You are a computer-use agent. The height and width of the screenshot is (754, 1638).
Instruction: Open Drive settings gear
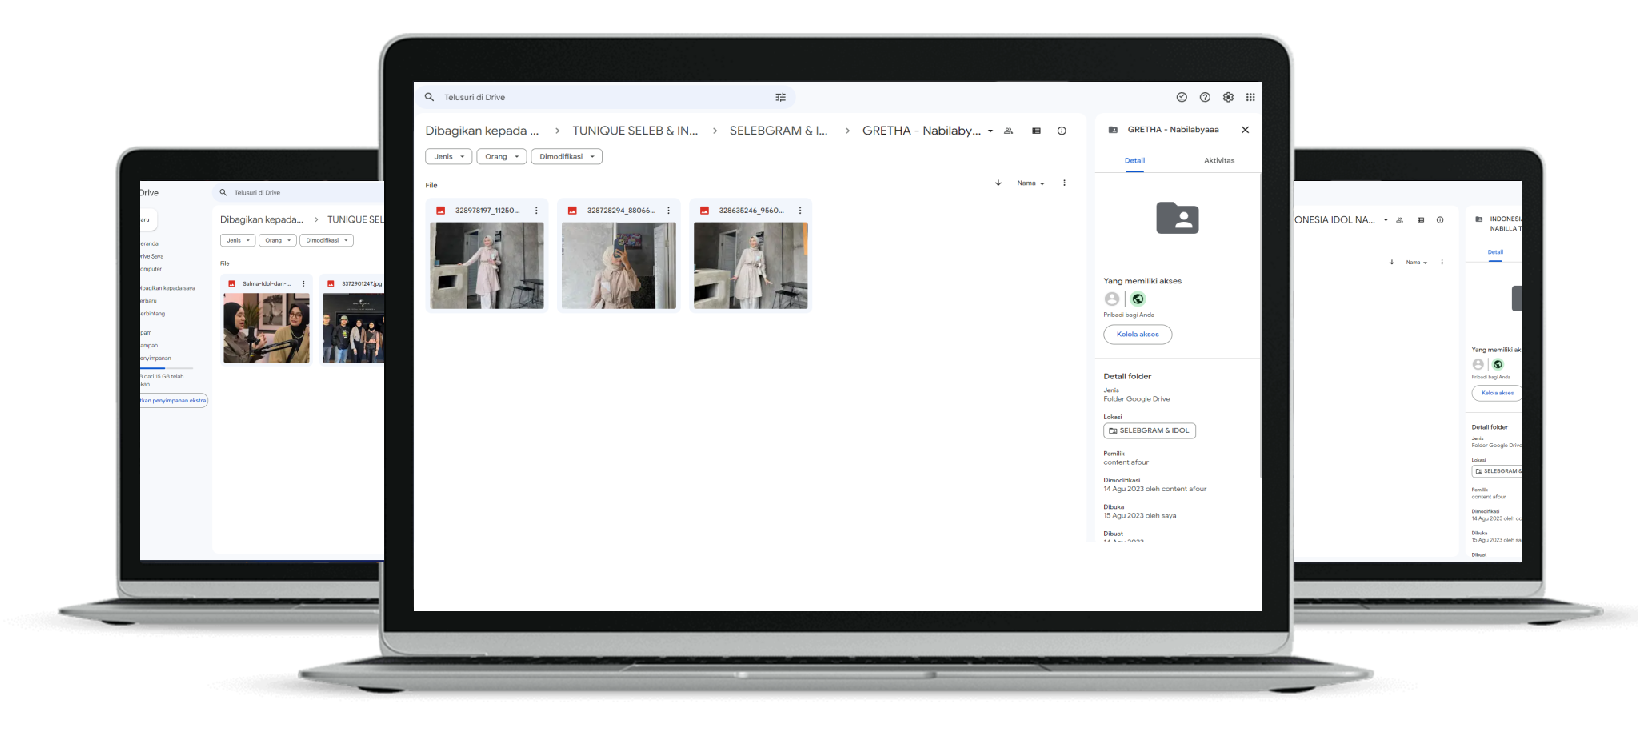tap(1228, 97)
